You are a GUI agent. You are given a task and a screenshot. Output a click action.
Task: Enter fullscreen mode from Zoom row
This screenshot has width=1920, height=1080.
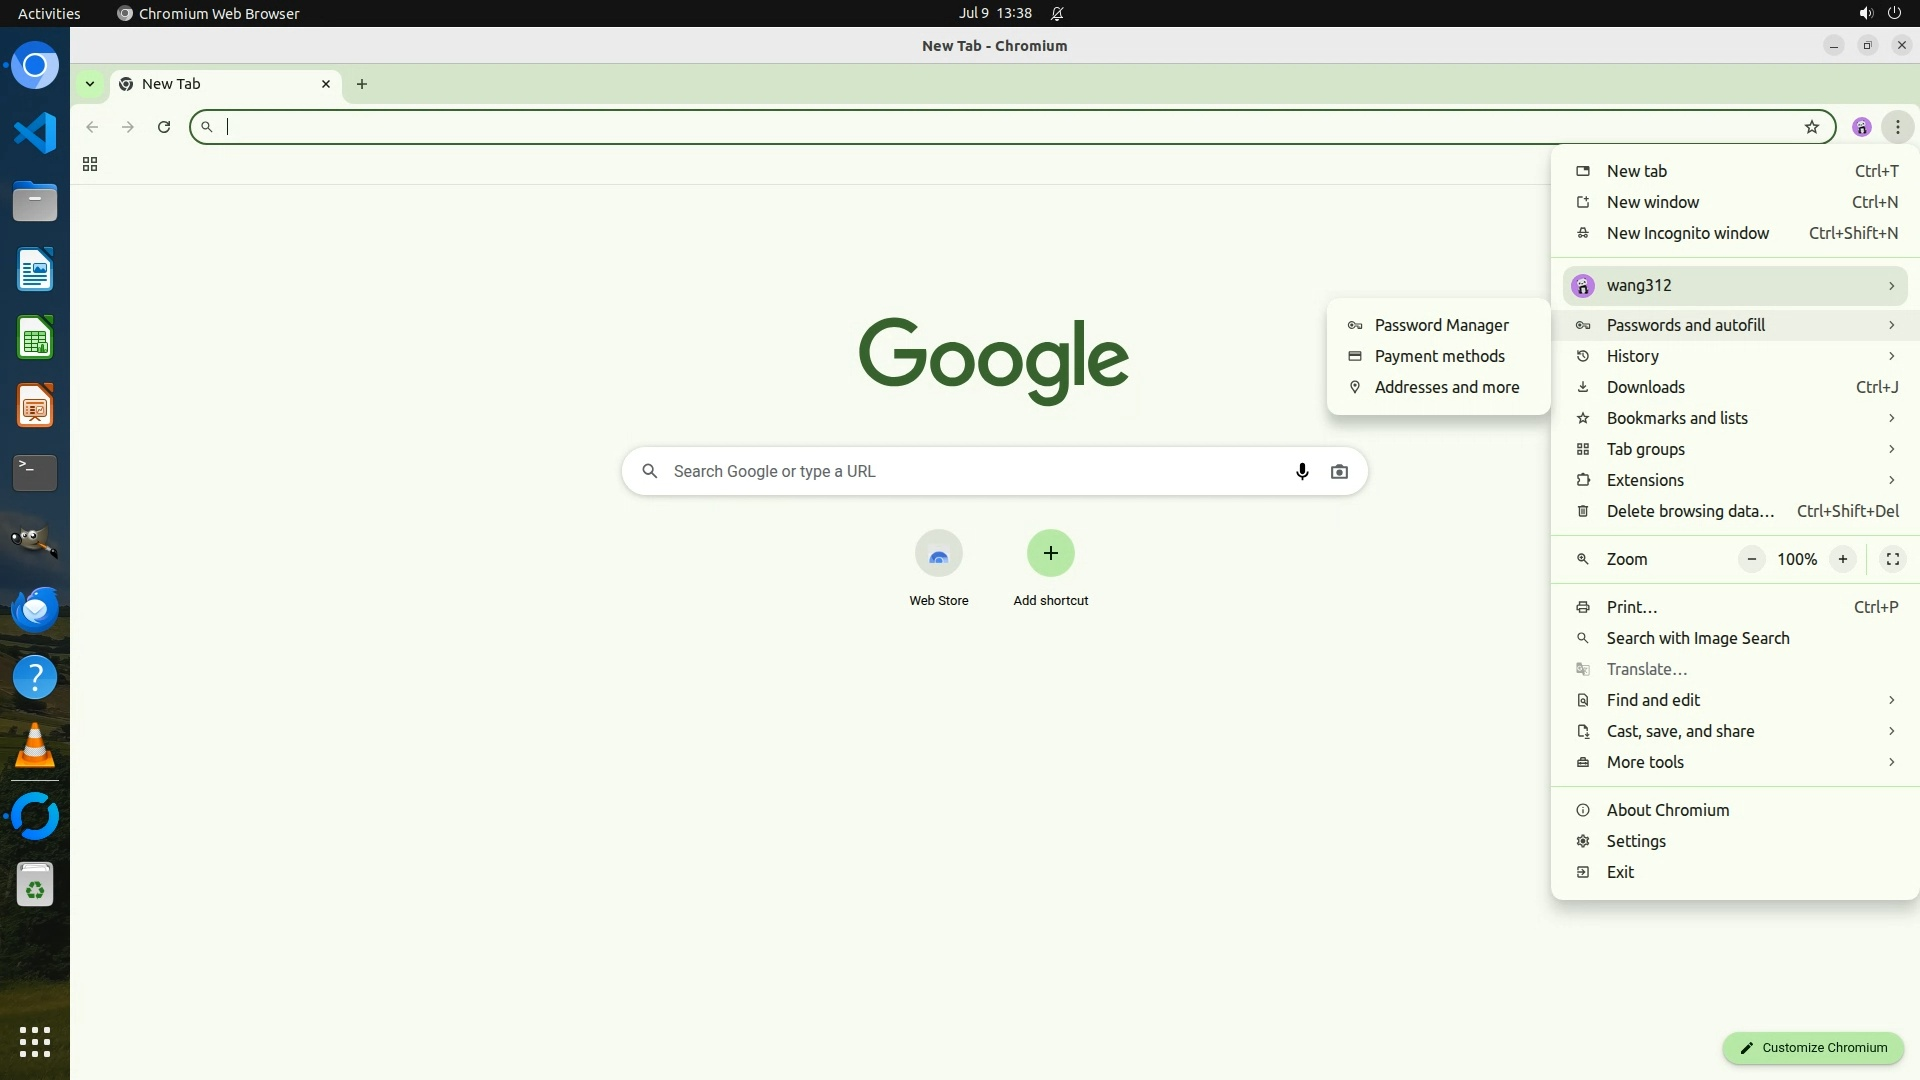pyautogui.click(x=1892, y=559)
